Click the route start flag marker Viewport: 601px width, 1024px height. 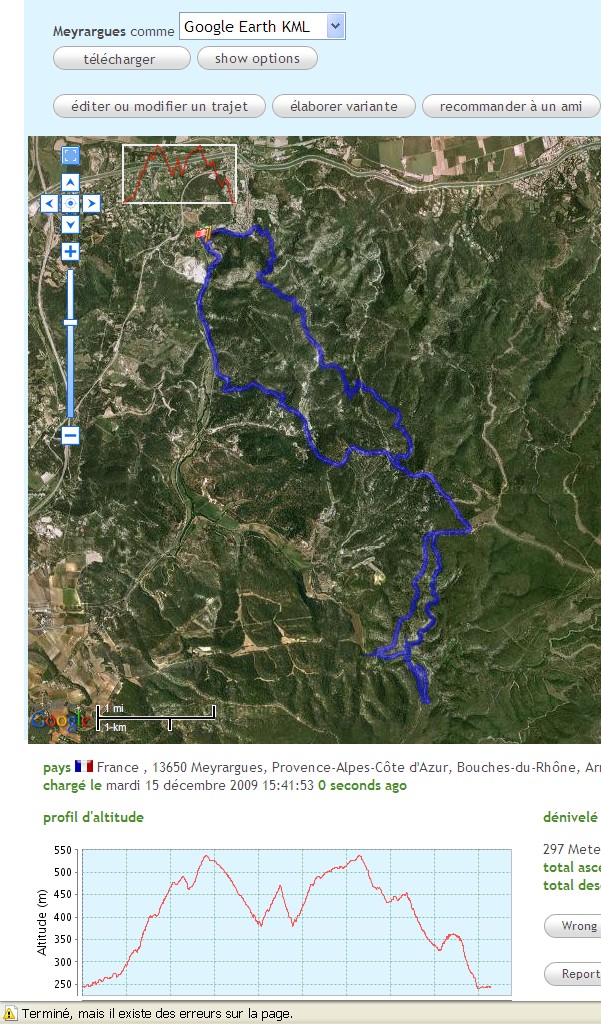pyautogui.click(x=204, y=234)
